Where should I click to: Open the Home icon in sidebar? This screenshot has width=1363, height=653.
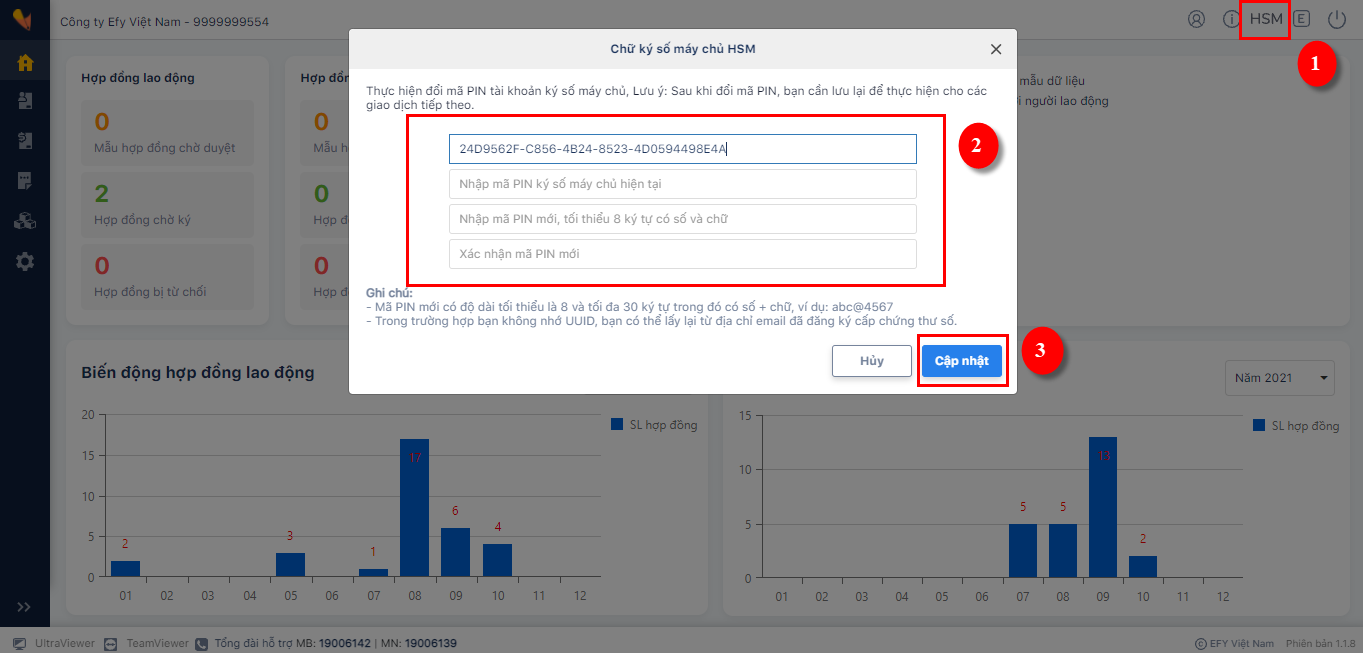pyautogui.click(x=25, y=63)
